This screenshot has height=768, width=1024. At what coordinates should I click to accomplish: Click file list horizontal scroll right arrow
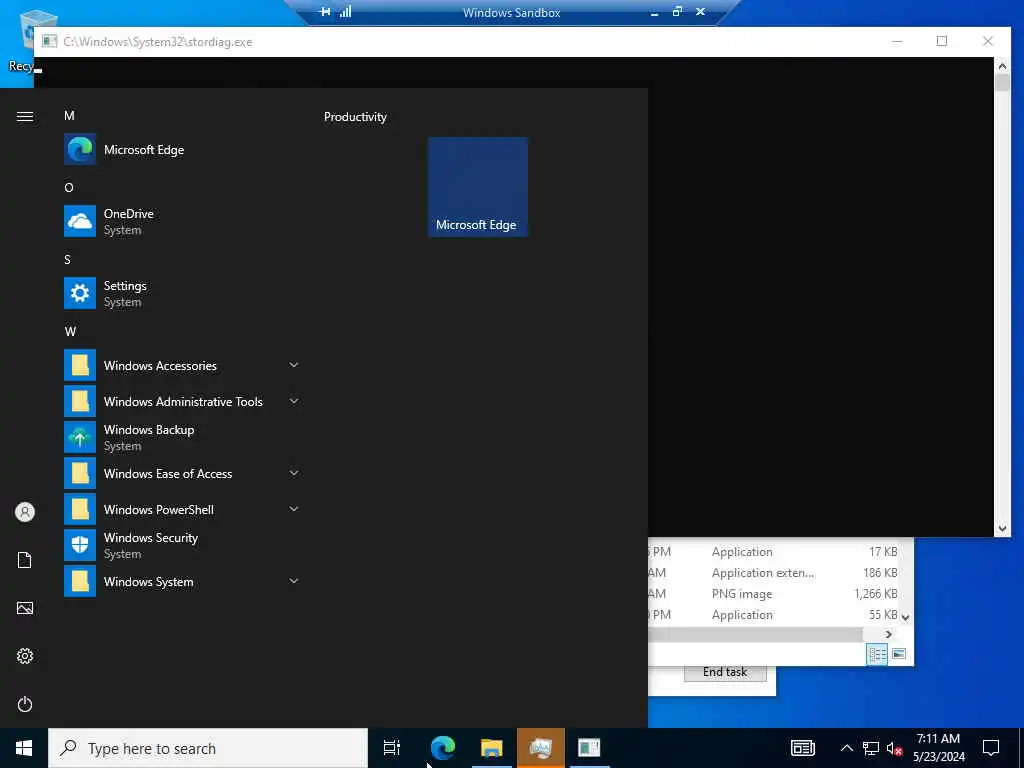click(888, 634)
